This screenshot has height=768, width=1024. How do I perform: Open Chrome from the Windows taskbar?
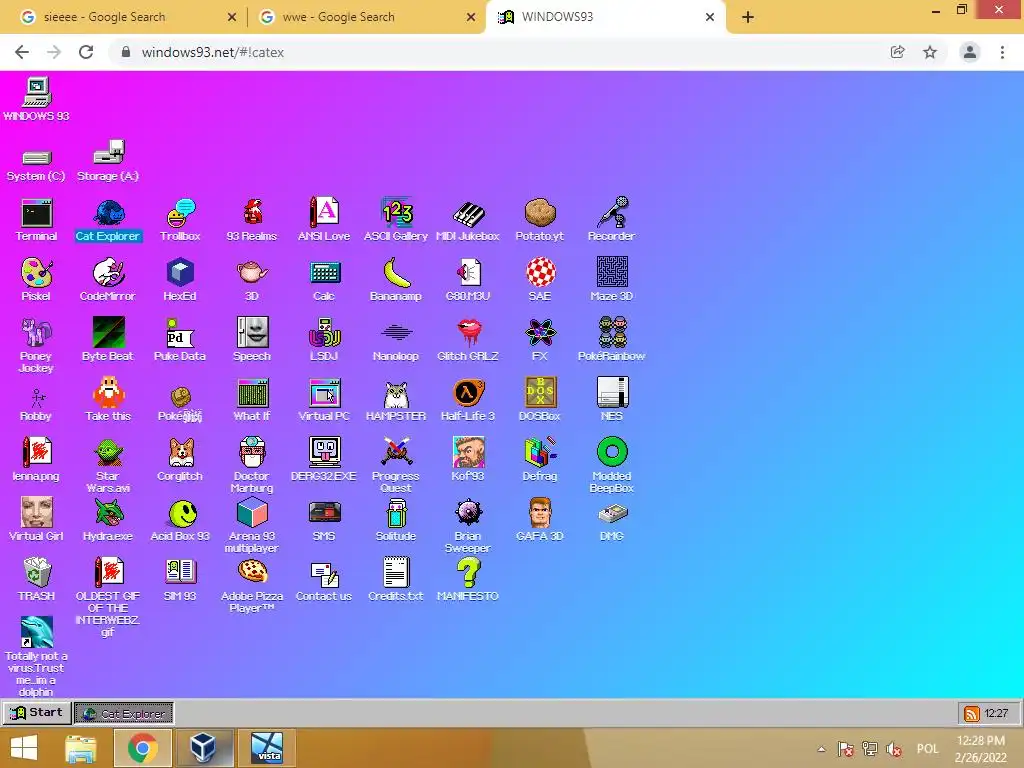pyautogui.click(x=142, y=748)
